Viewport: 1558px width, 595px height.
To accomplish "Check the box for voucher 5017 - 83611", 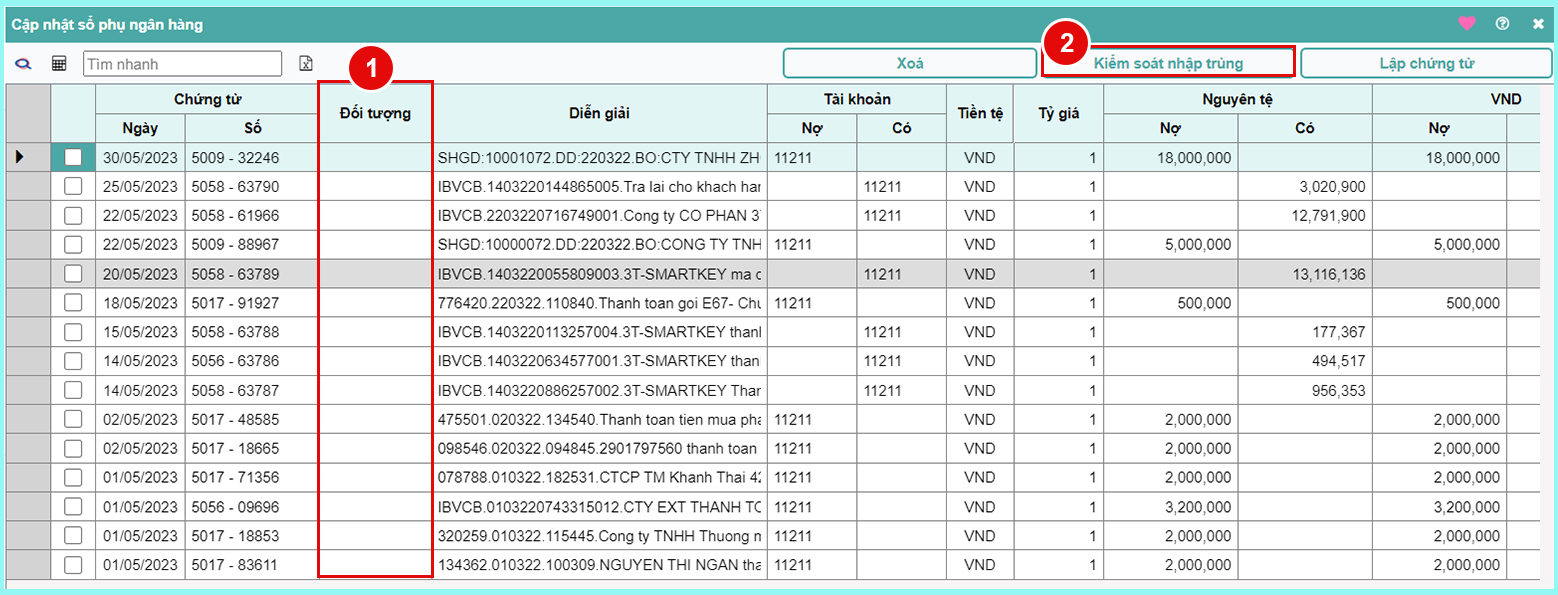I will [73, 566].
